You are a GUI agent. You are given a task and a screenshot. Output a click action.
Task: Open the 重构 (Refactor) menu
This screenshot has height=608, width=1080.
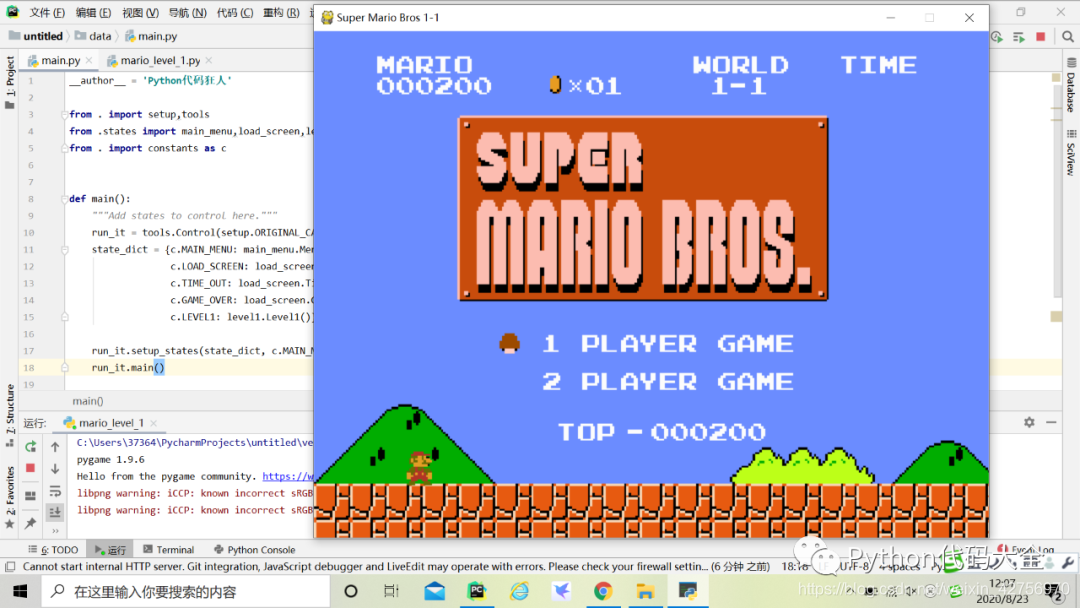(x=282, y=13)
